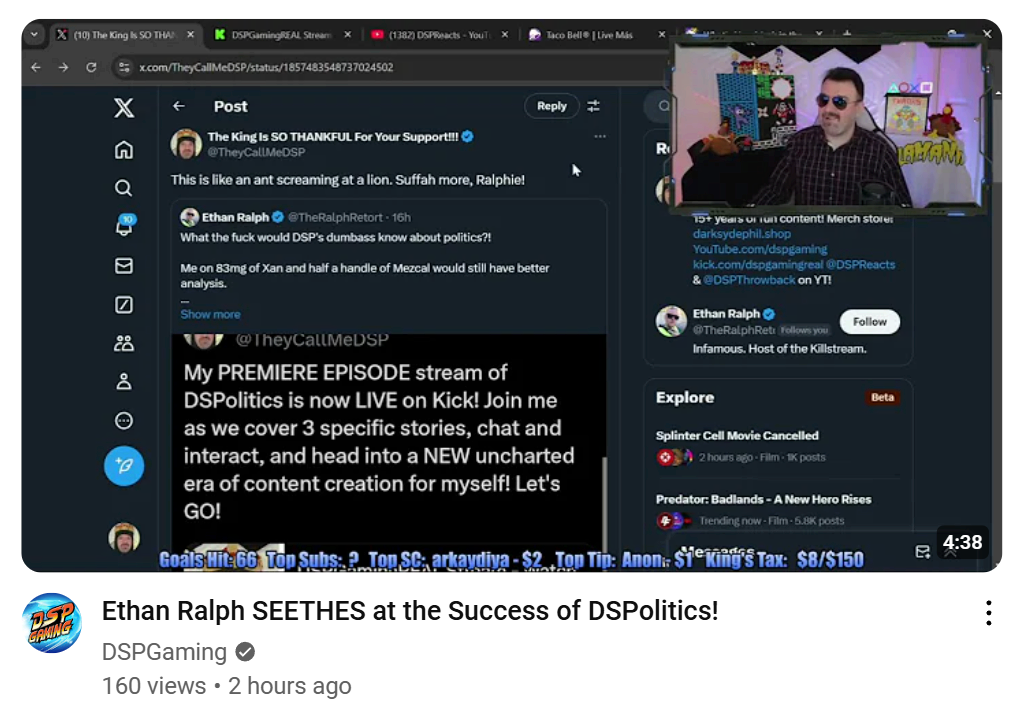Viewport: 1016px width, 712px height.
Task: Open Communities people icon in sidebar
Action: pyautogui.click(x=124, y=343)
